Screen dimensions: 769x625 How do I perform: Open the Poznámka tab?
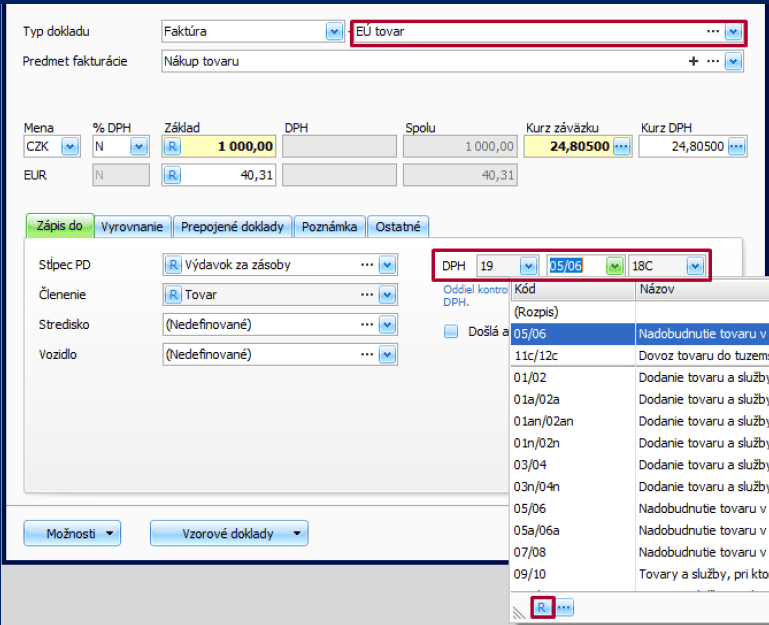tap(330, 227)
